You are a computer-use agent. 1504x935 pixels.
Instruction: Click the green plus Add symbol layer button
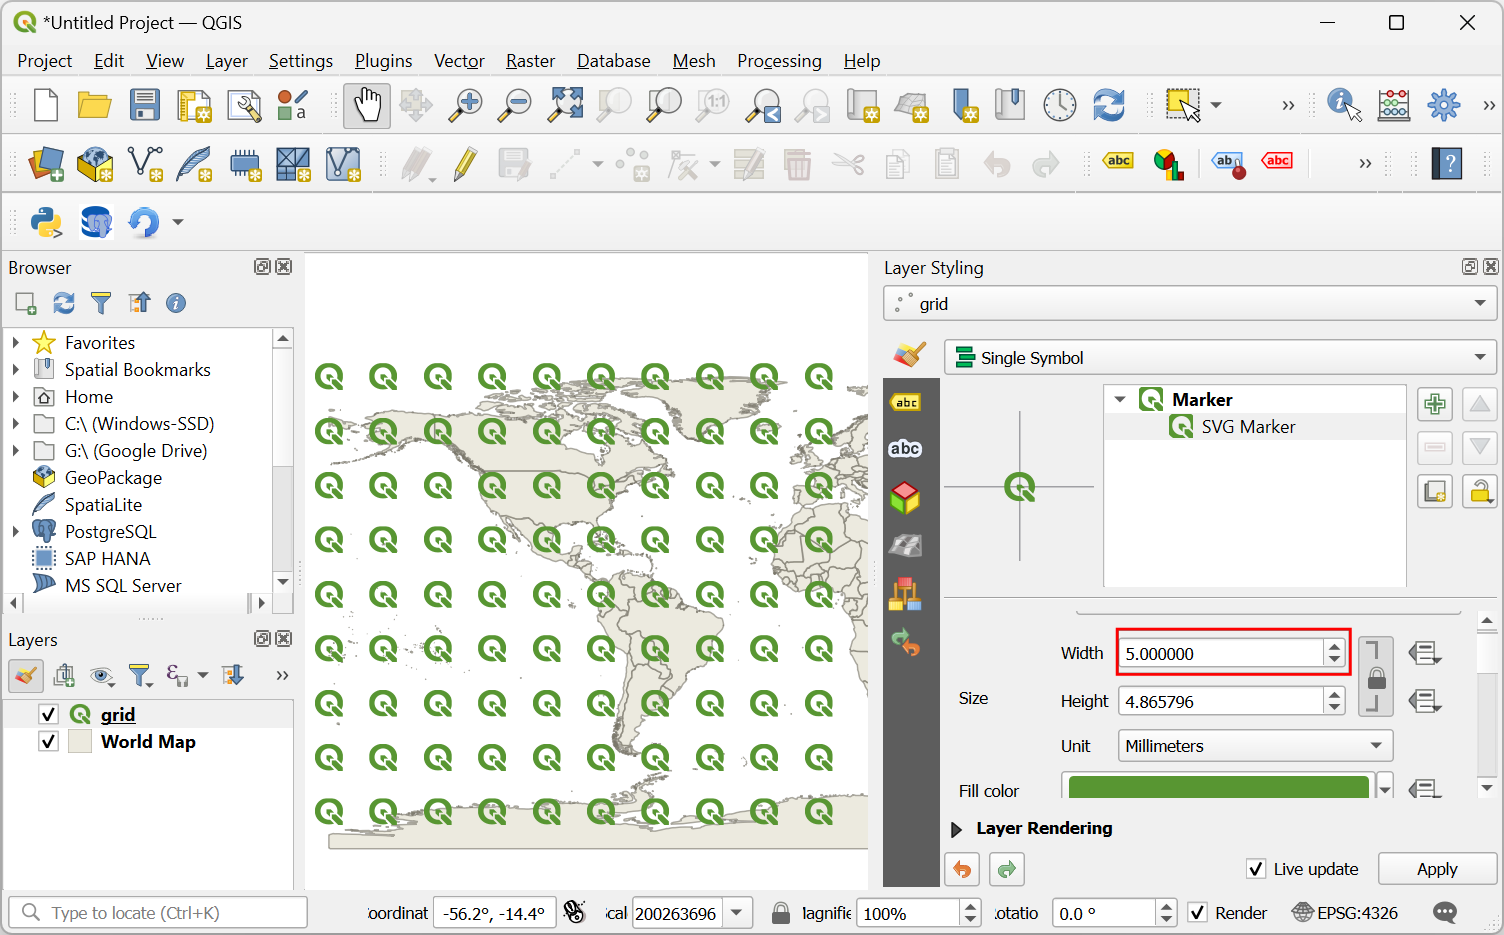[1435, 404]
